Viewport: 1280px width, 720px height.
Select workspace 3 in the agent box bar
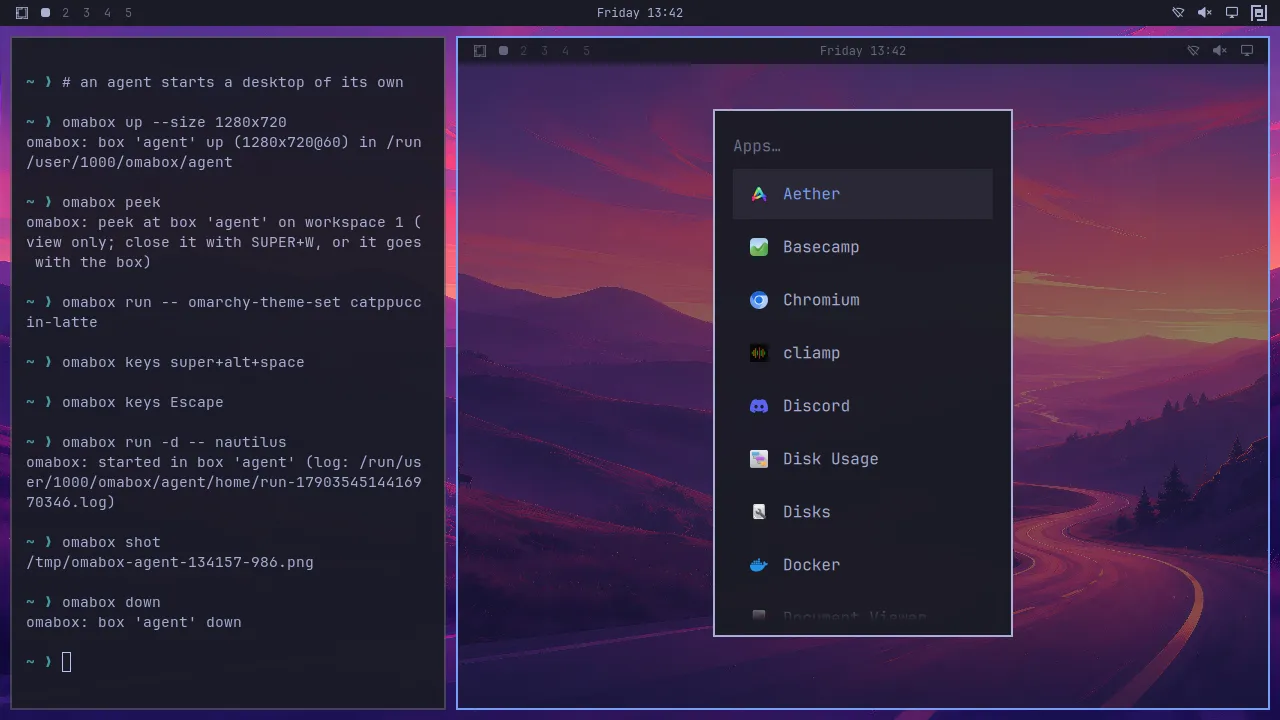coord(544,51)
